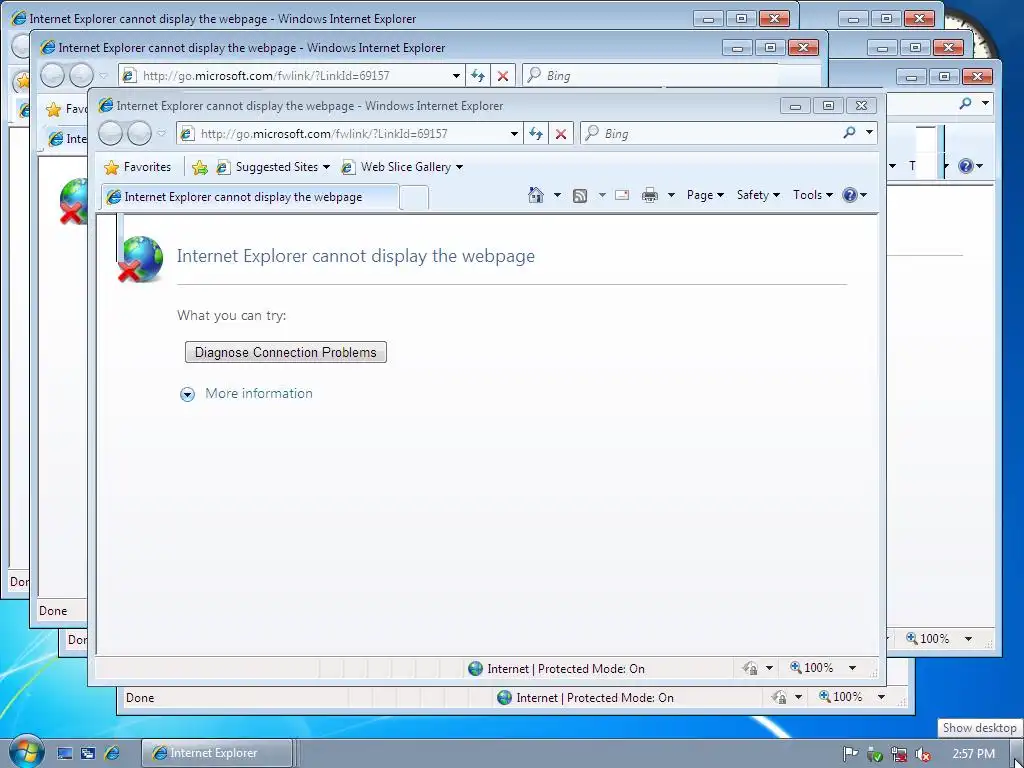
Task: Click the Help question mark icon in front window
Action: pos(850,195)
